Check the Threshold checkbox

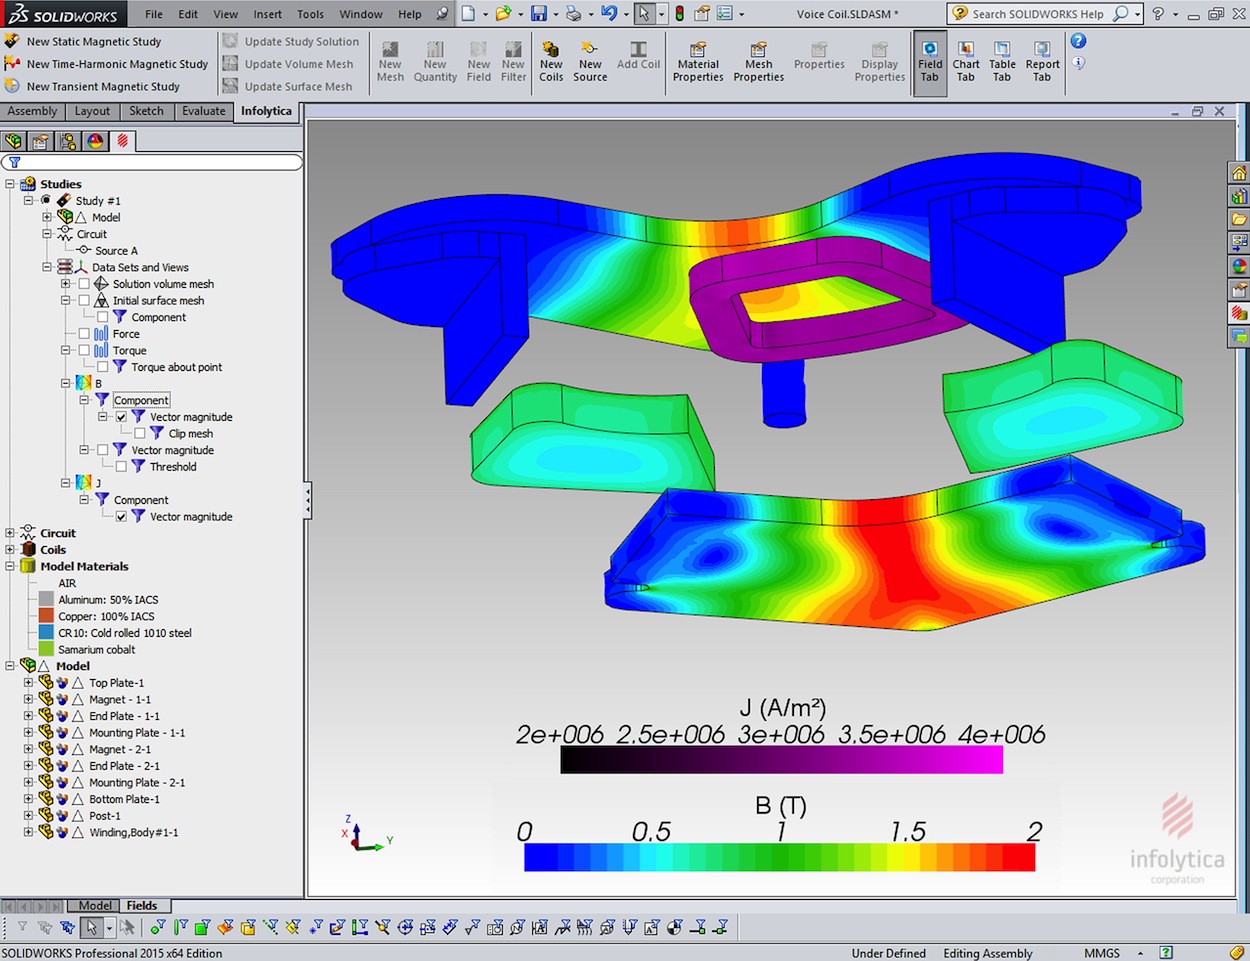[121, 466]
